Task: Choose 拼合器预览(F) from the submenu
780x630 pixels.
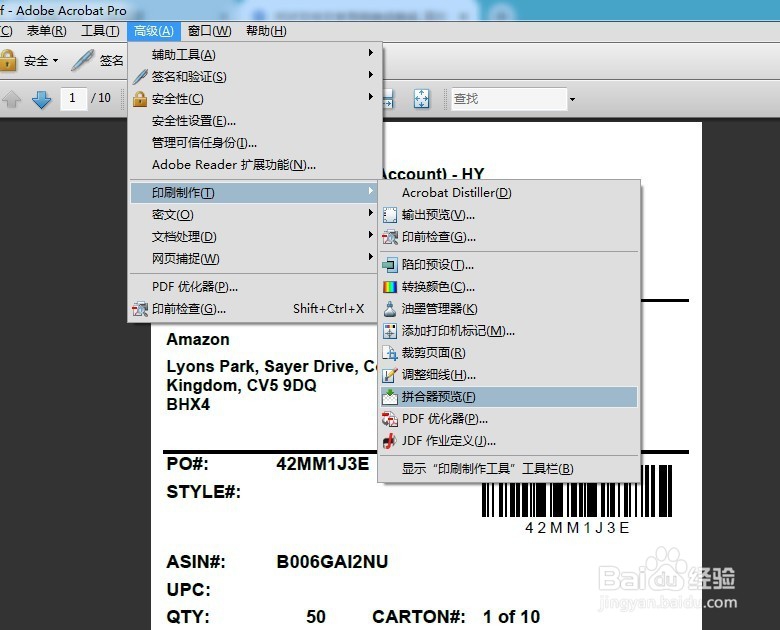Action: [x=509, y=397]
